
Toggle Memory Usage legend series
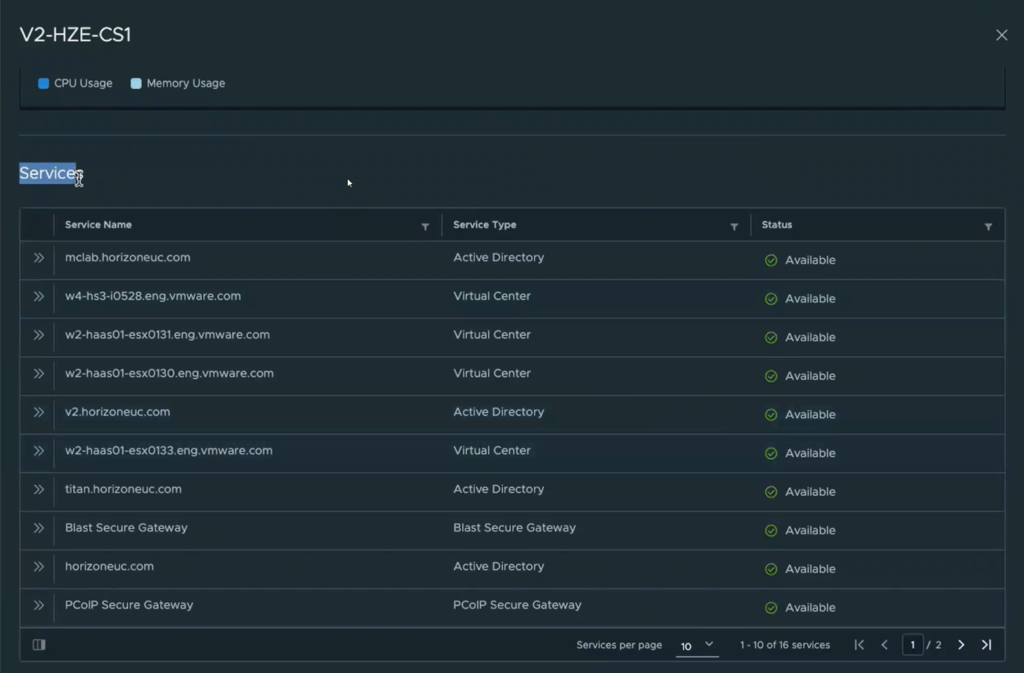click(x=177, y=84)
